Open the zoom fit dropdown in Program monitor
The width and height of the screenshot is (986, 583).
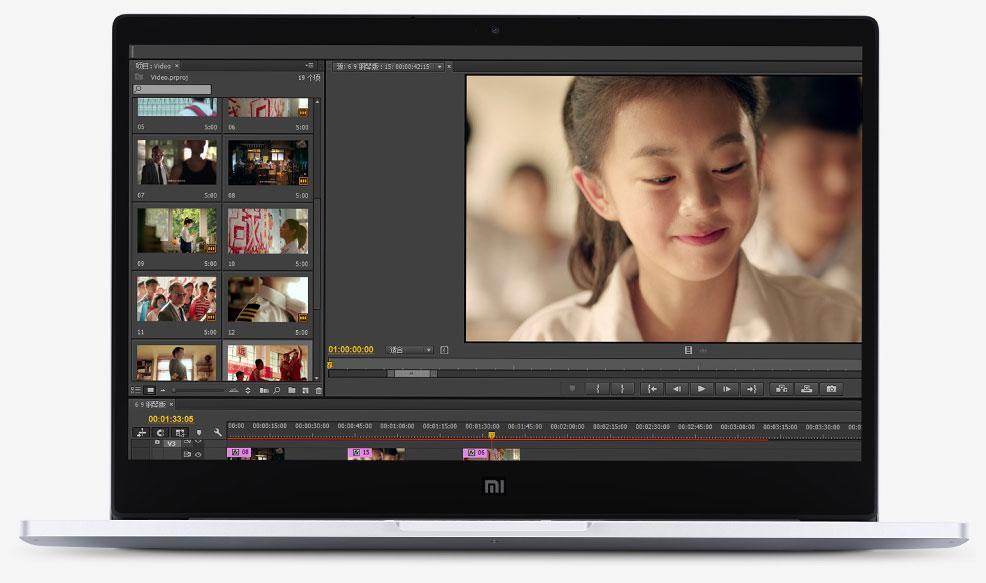[x=410, y=350]
